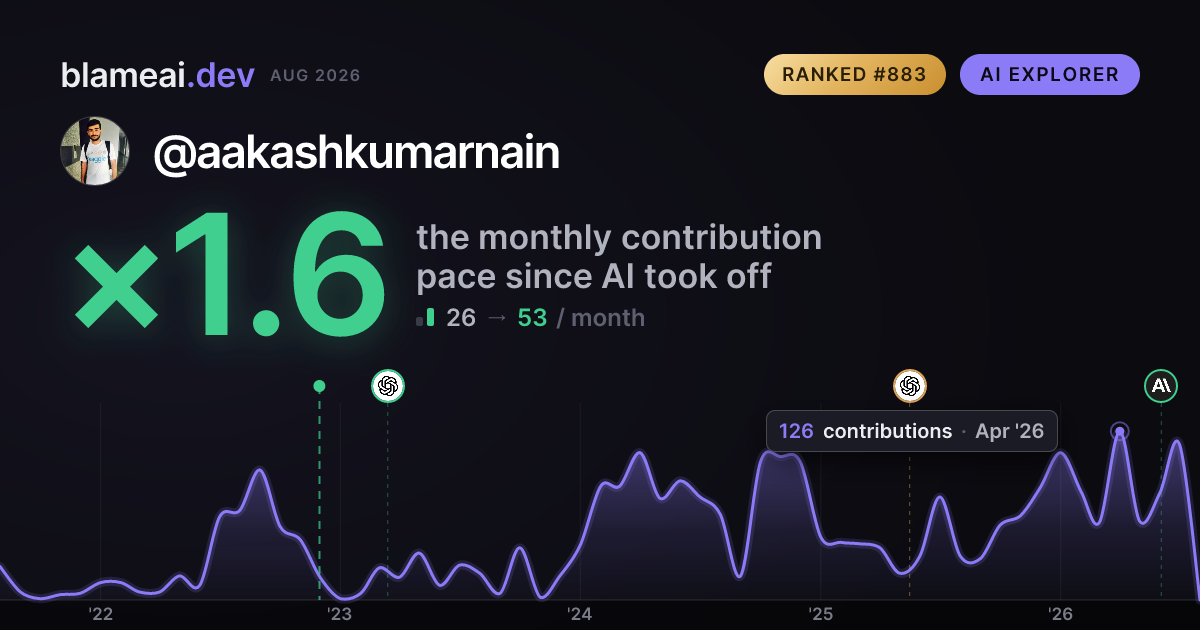The width and height of the screenshot is (1200, 630).
Task: Click the '24 year axis label
Action: click(x=580, y=614)
